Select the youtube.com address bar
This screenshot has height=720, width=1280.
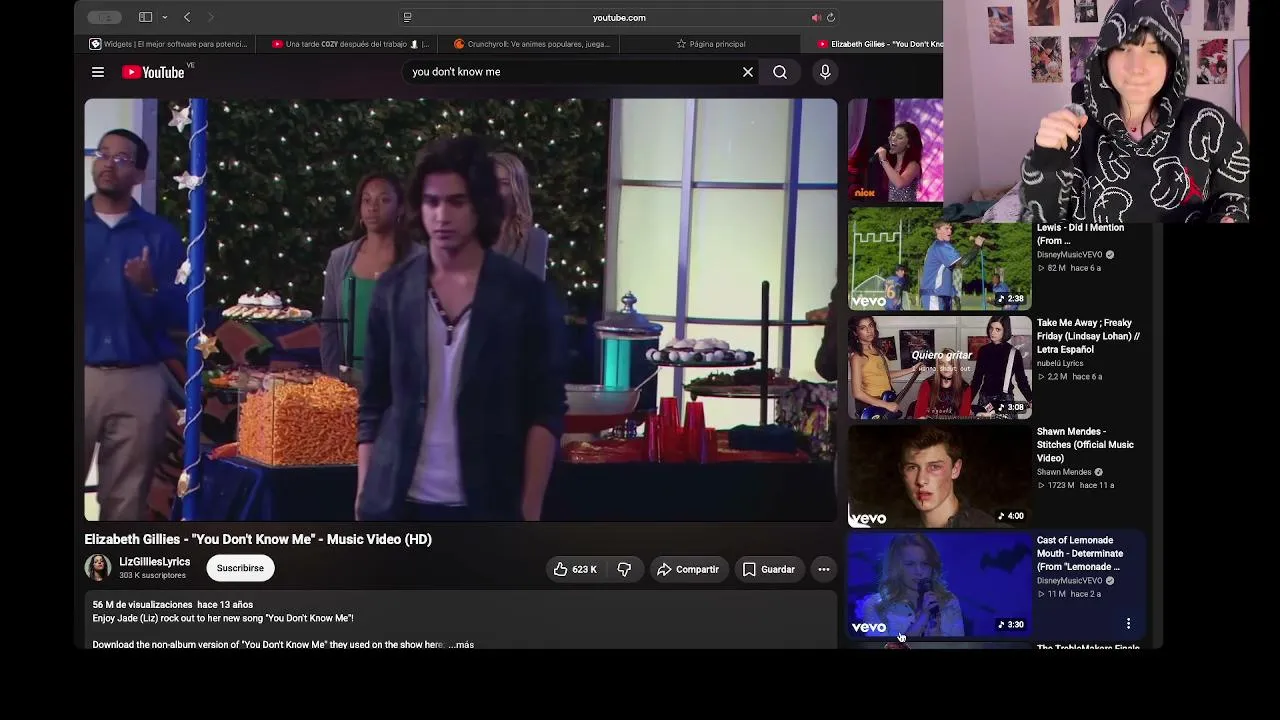(x=619, y=17)
